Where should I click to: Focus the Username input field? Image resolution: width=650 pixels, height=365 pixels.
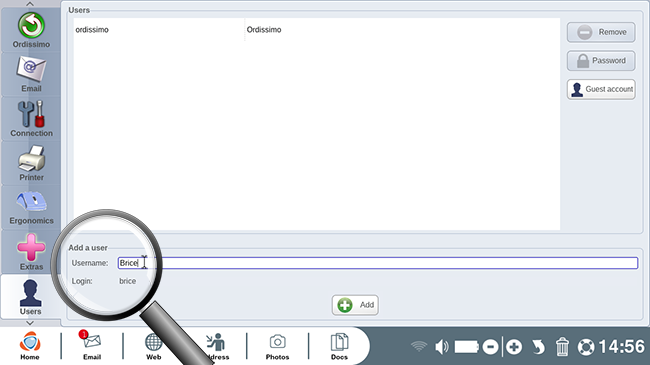pos(378,263)
